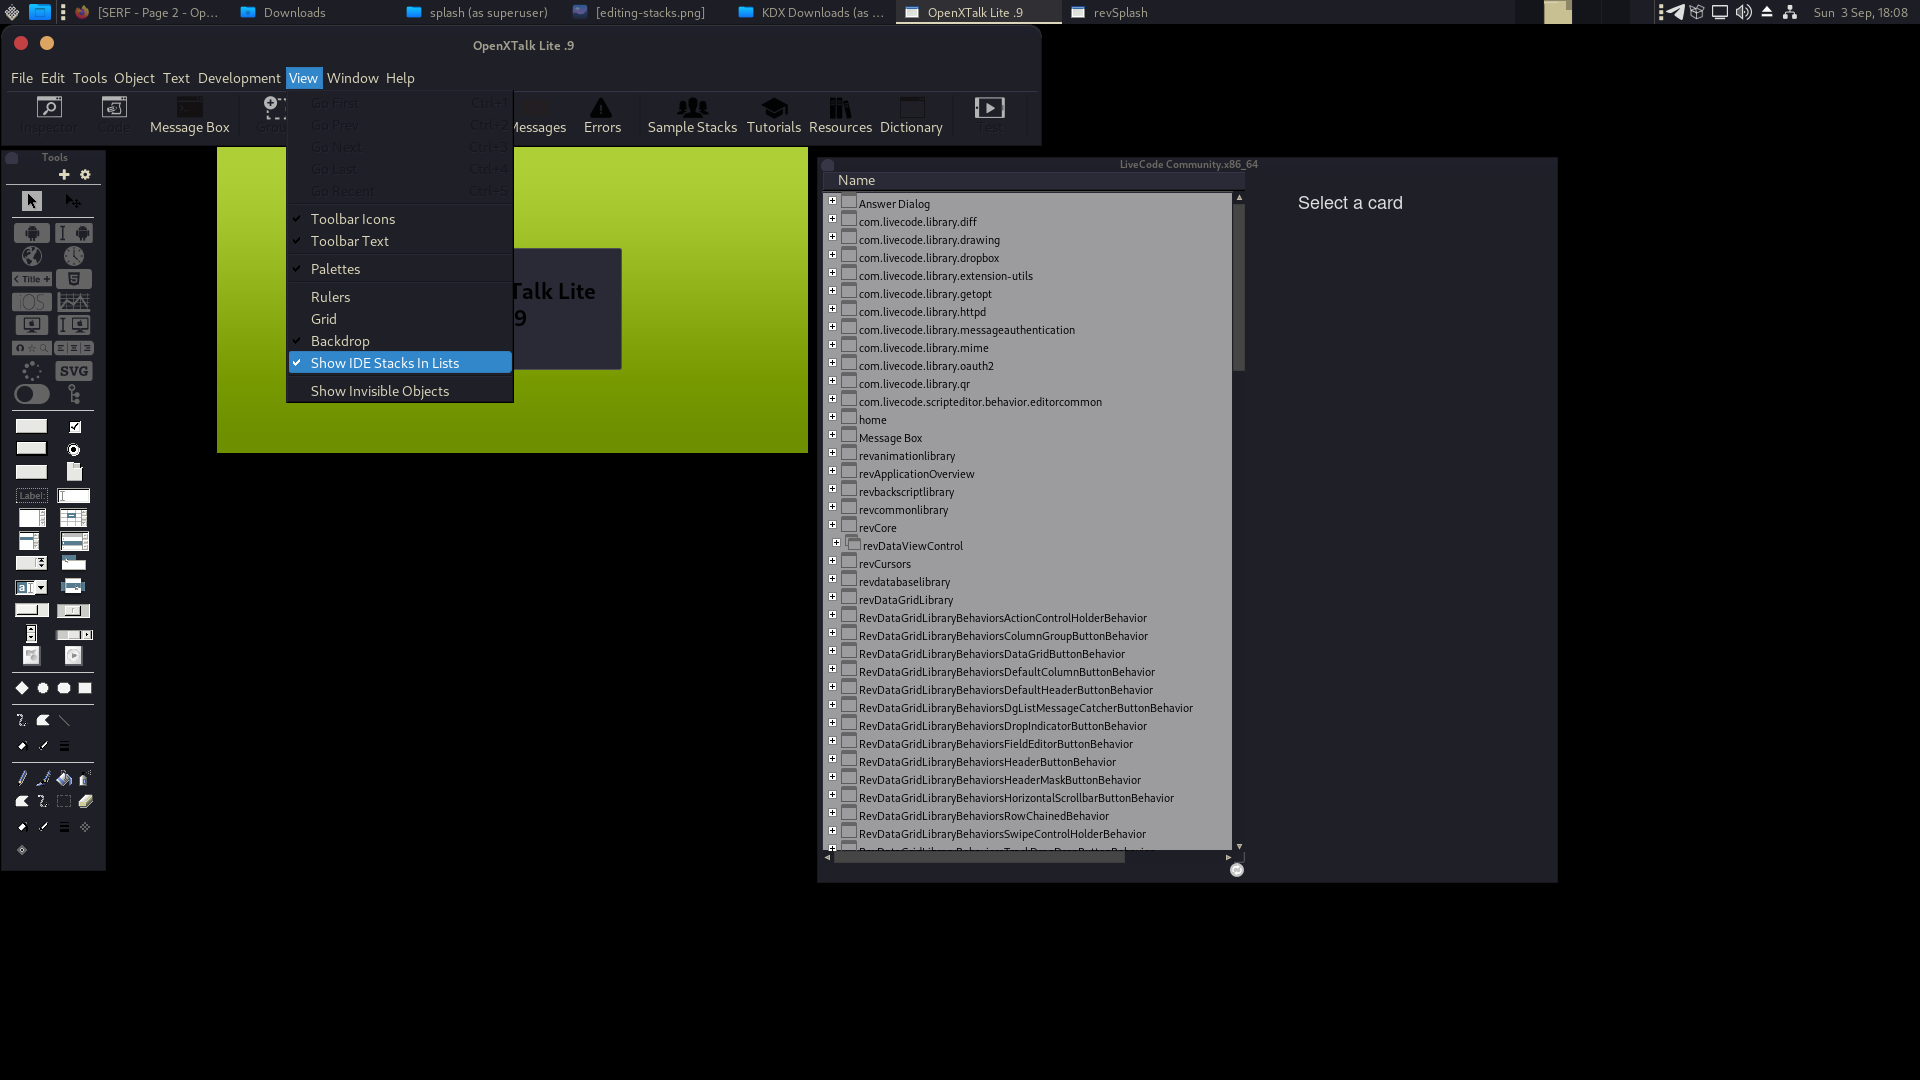Select the brush paint tool
The height and width of the screenshot is (1080, 1920).
(43, 778)
